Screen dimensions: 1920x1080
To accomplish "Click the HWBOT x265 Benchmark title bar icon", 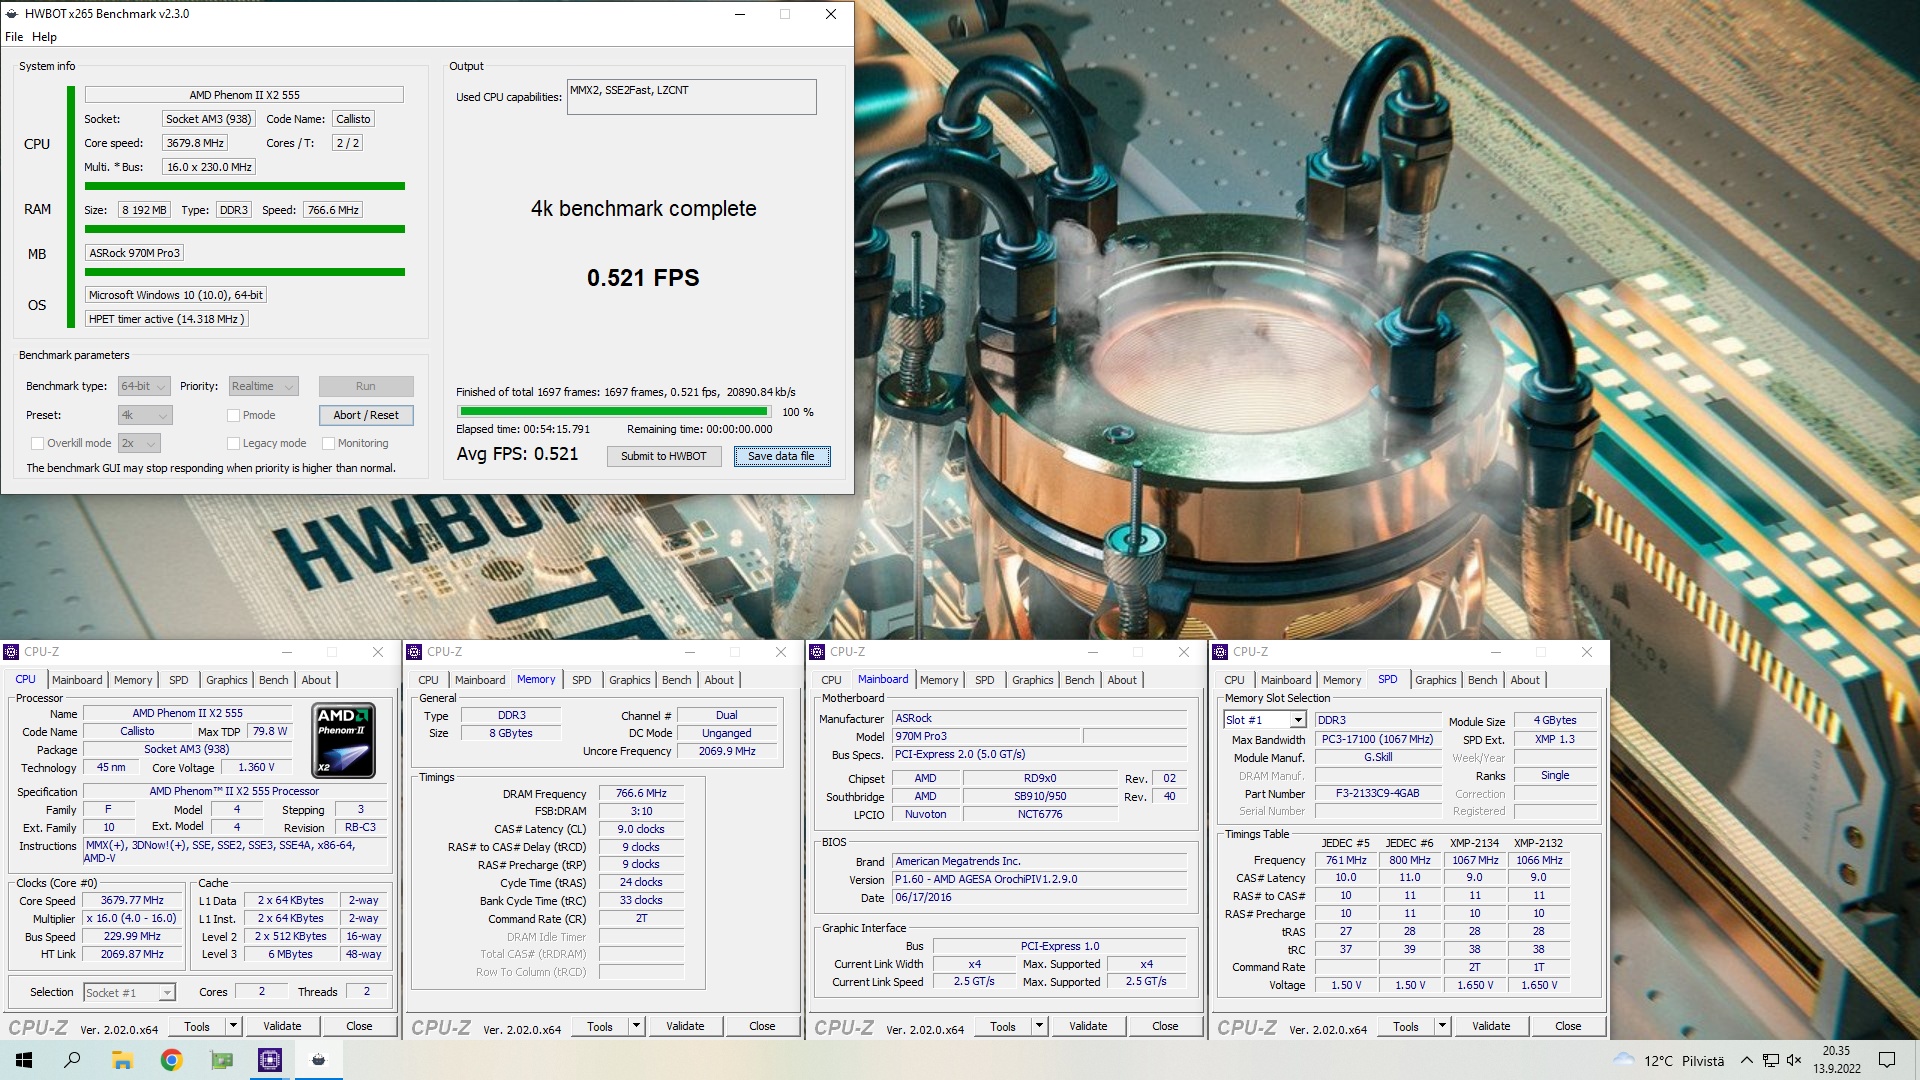I will click(x=12, y=14).
